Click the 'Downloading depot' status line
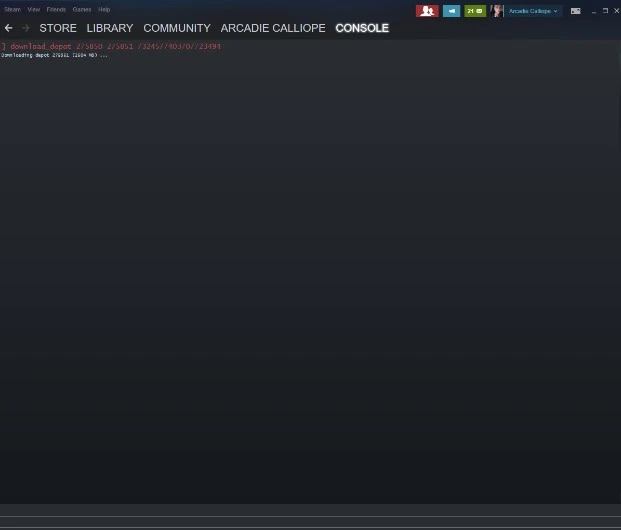 (x=54, y=55)
